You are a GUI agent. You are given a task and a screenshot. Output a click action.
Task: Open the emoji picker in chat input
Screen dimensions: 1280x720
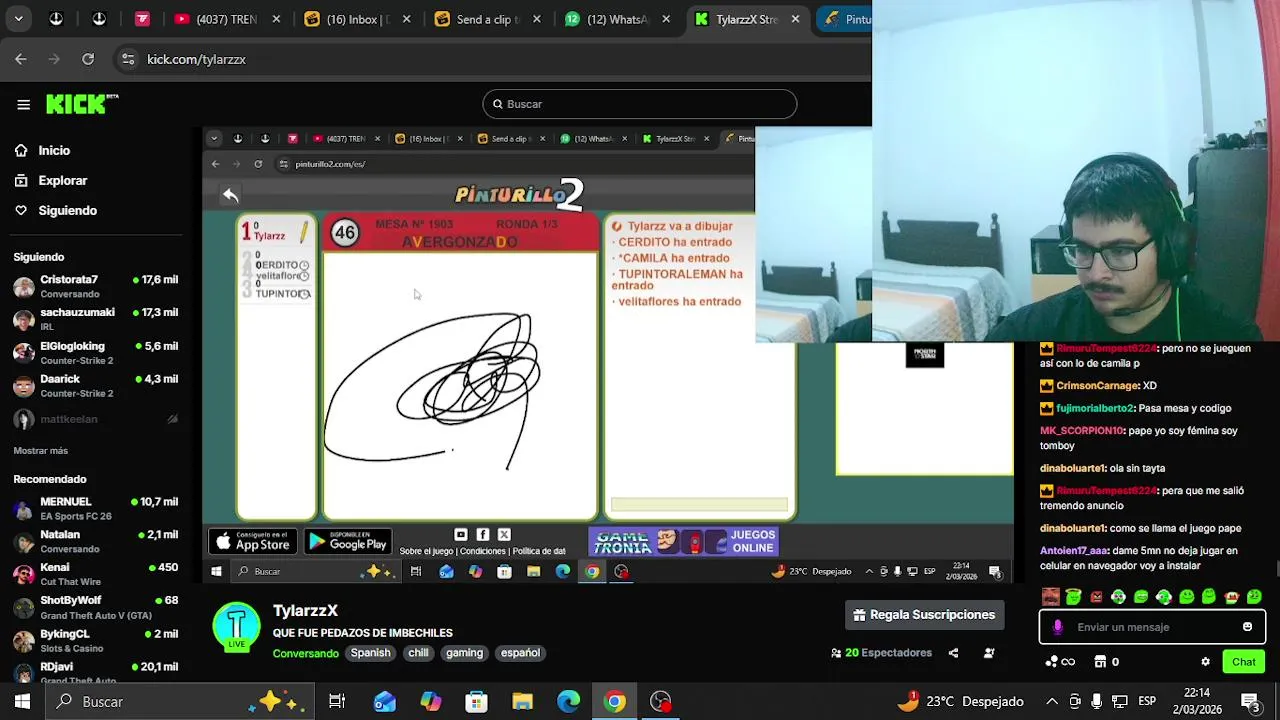(1247, 627)
